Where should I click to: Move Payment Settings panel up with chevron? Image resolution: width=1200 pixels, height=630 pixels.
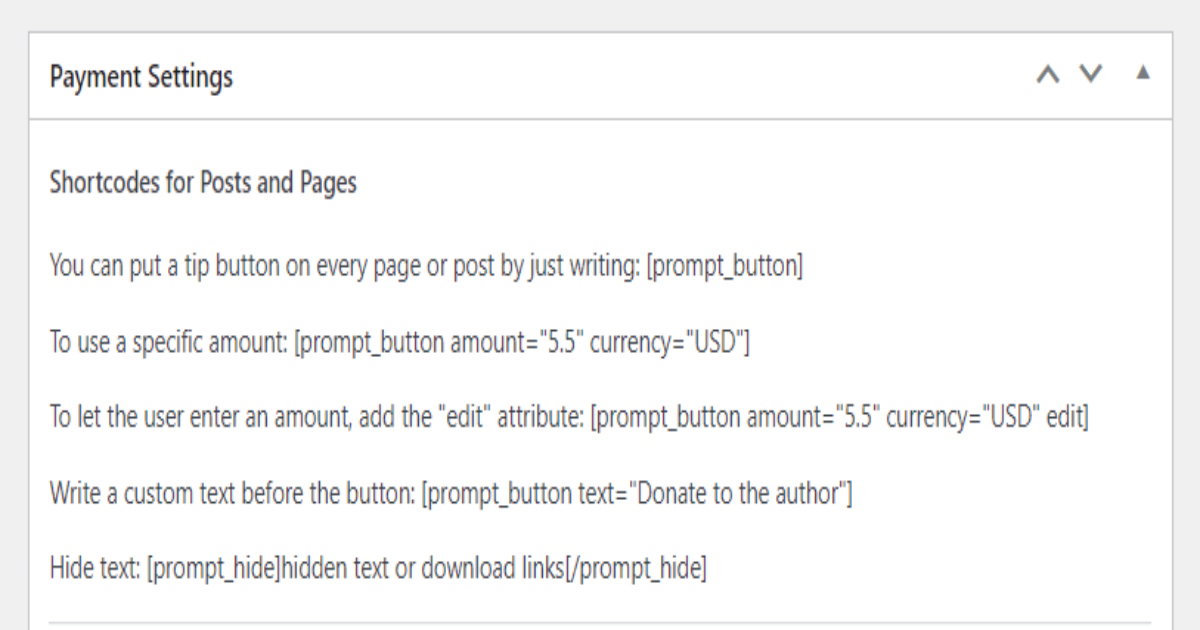tap(1047, 75)
